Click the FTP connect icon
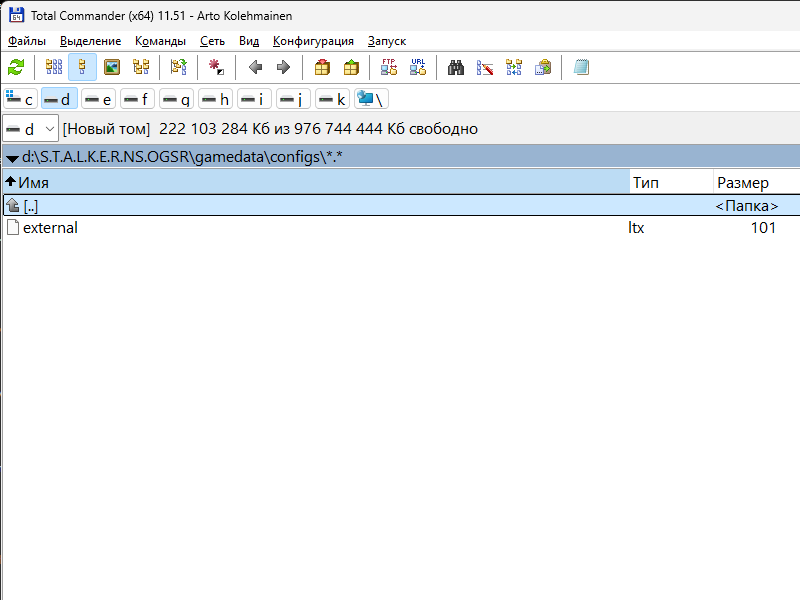The image size is (800, 600). pyautogui.click(x=389, y=67)
